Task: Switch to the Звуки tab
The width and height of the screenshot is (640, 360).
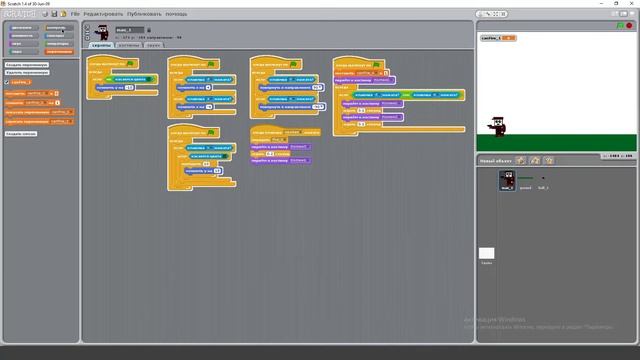Action: click(153, 45)
